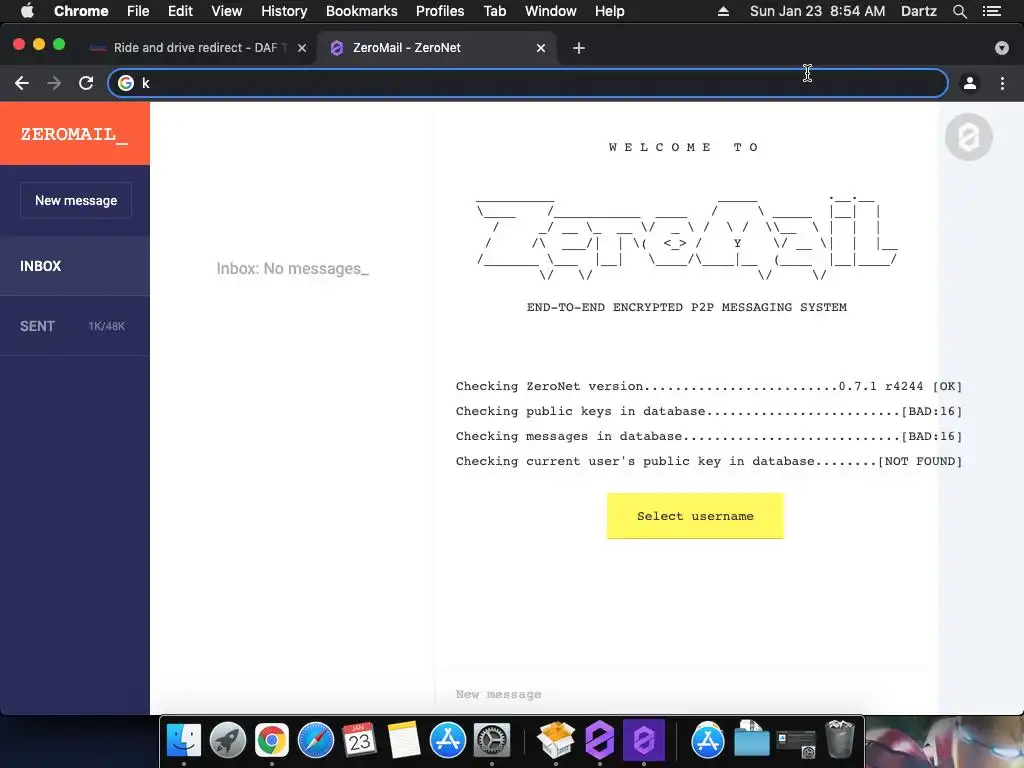Select the INBOX folder
The height and width of the screenshot is (768, 1024).
pyautogui.click(x=74, y=266)
